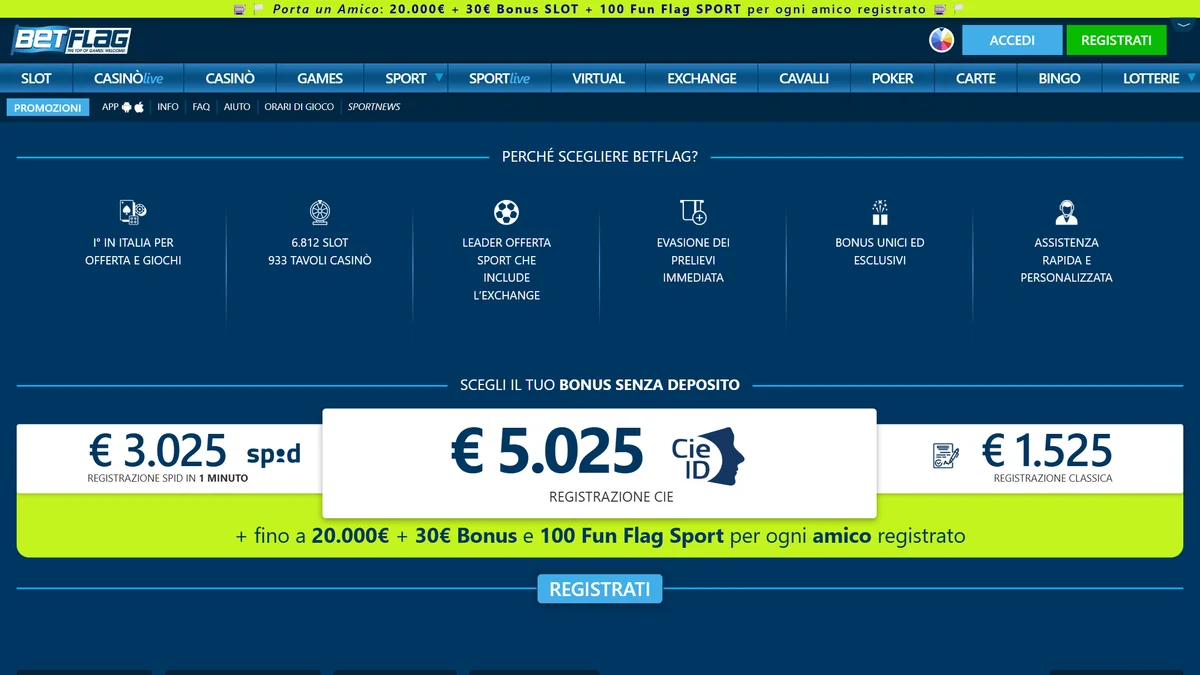Click the green REGISTRATI button in header
Image resolution: width=1200 pixels, height=675 pixels.
[1117, 40]
